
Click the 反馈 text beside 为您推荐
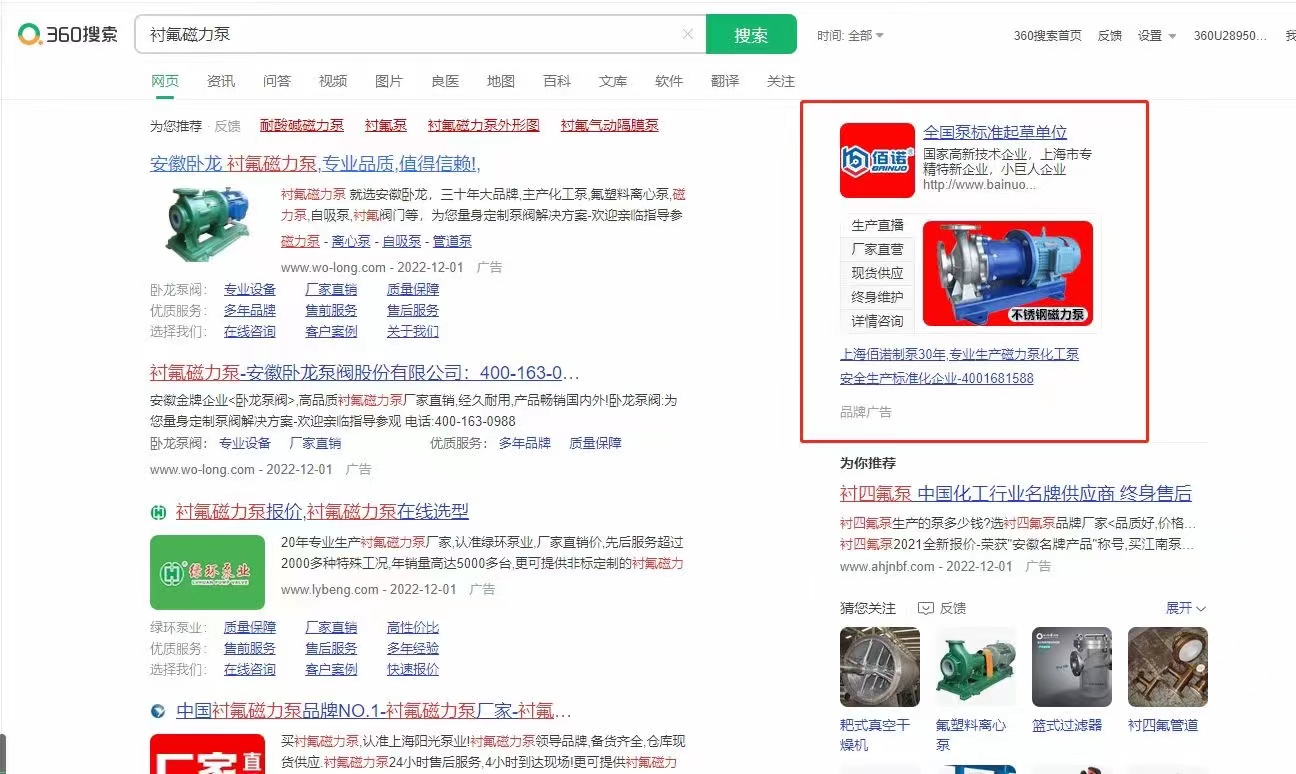click(228, 126)
